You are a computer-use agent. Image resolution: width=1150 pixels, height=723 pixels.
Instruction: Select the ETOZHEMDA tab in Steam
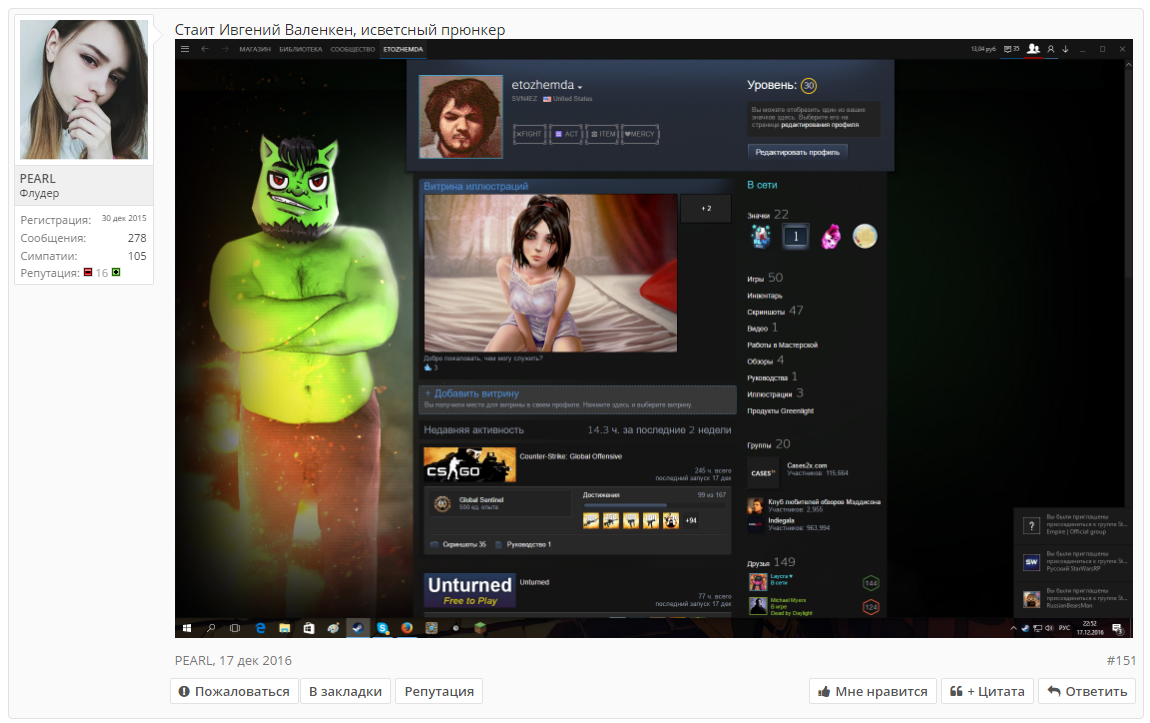403,49
